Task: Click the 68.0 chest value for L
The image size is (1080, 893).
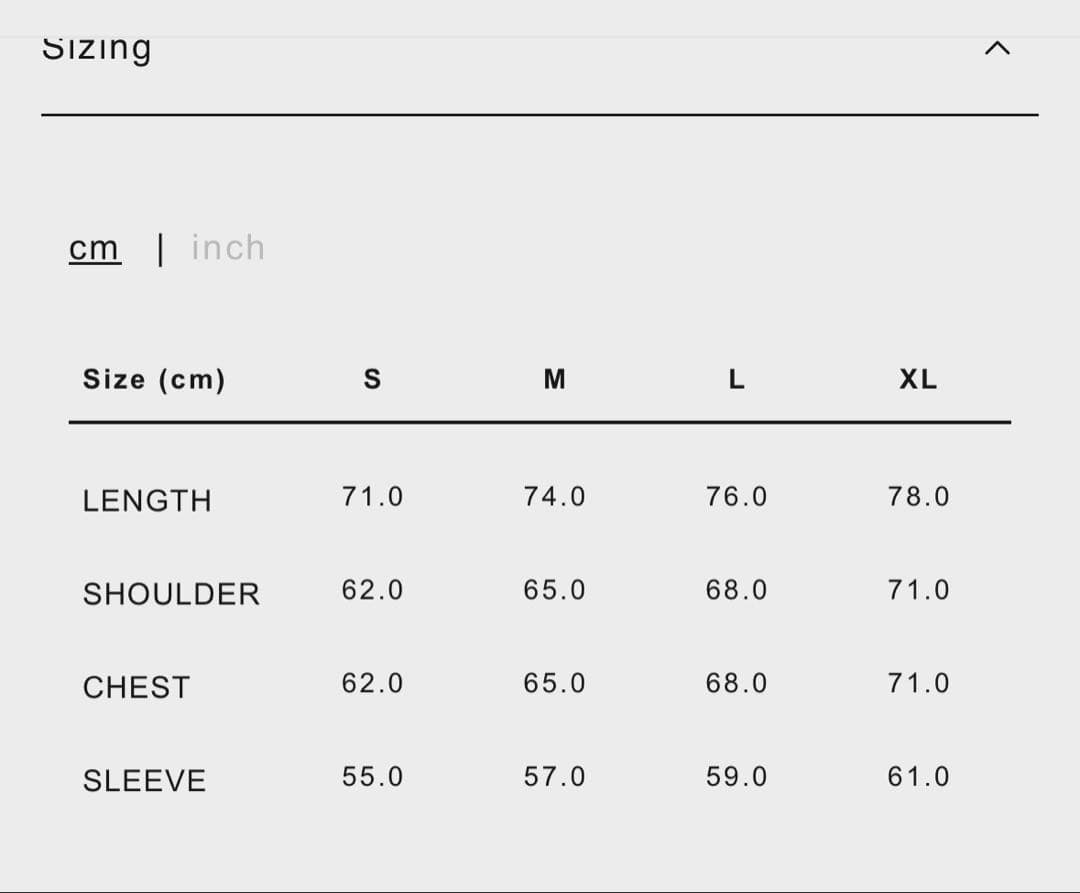Action: tap(736, 684)
